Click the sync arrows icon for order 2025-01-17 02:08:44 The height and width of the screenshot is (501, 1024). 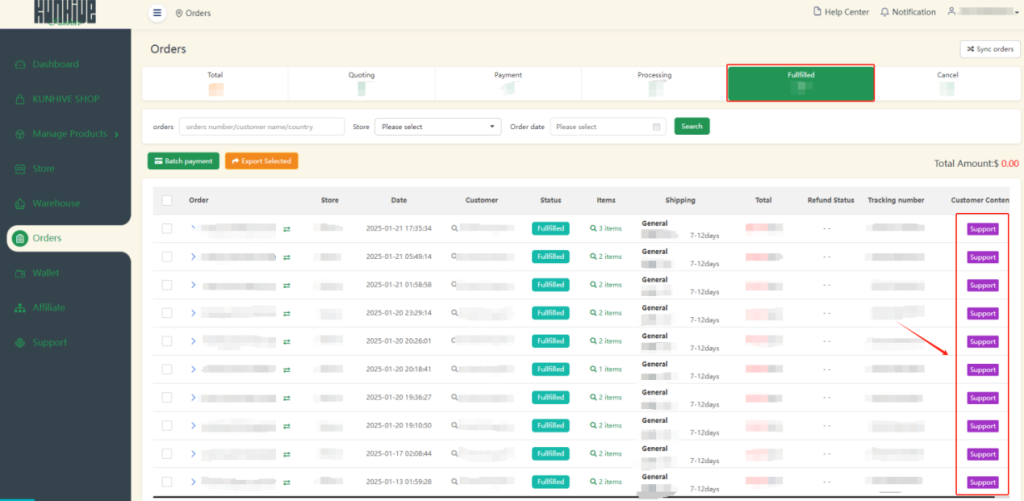pyautogui.click(x=287, y=454)
